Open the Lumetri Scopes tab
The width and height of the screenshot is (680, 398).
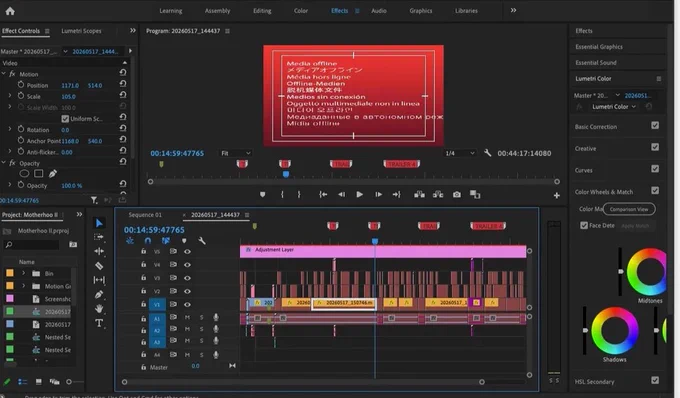pos(81,31)
